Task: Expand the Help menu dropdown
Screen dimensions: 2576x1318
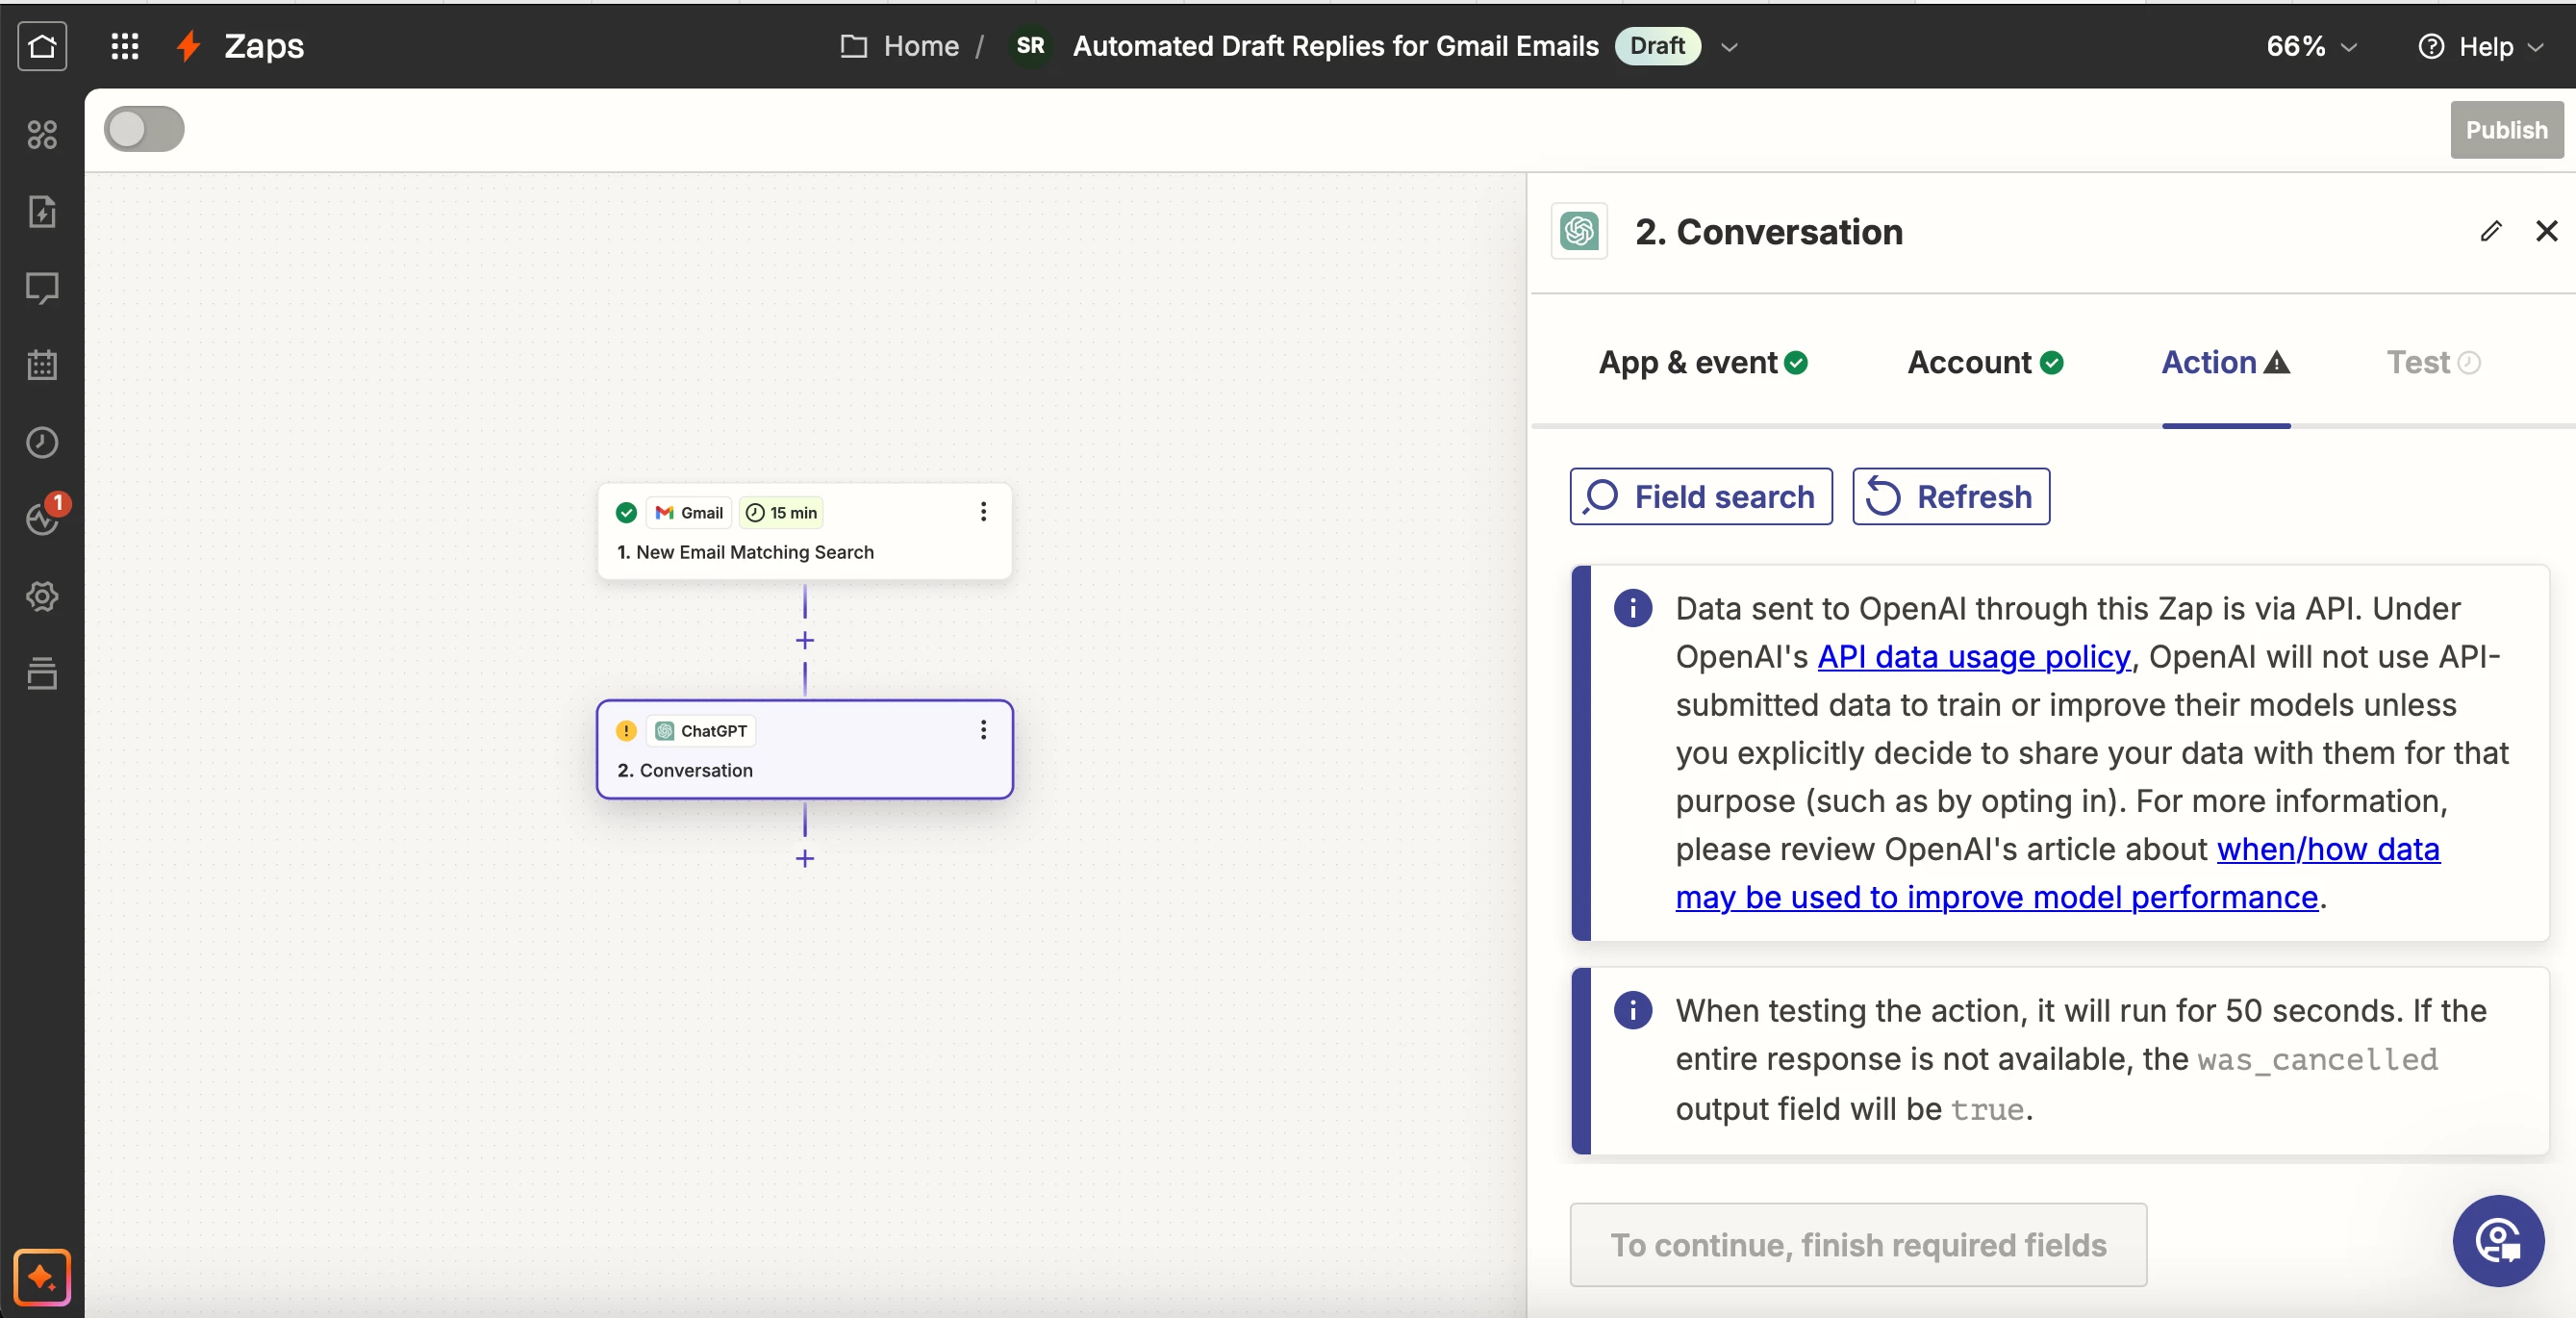Action: coord(2480,46)
